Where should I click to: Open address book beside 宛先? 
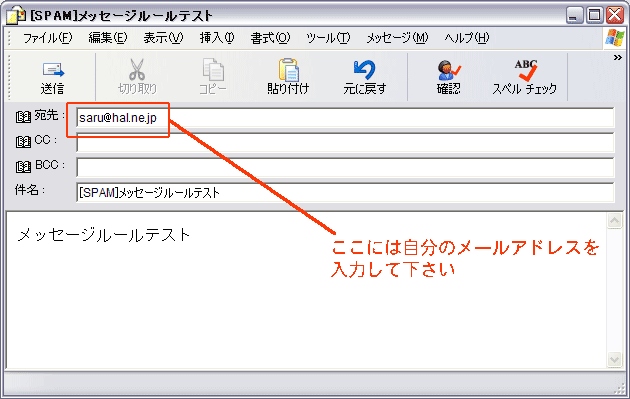pyautogui.click(x=23, y=117)
